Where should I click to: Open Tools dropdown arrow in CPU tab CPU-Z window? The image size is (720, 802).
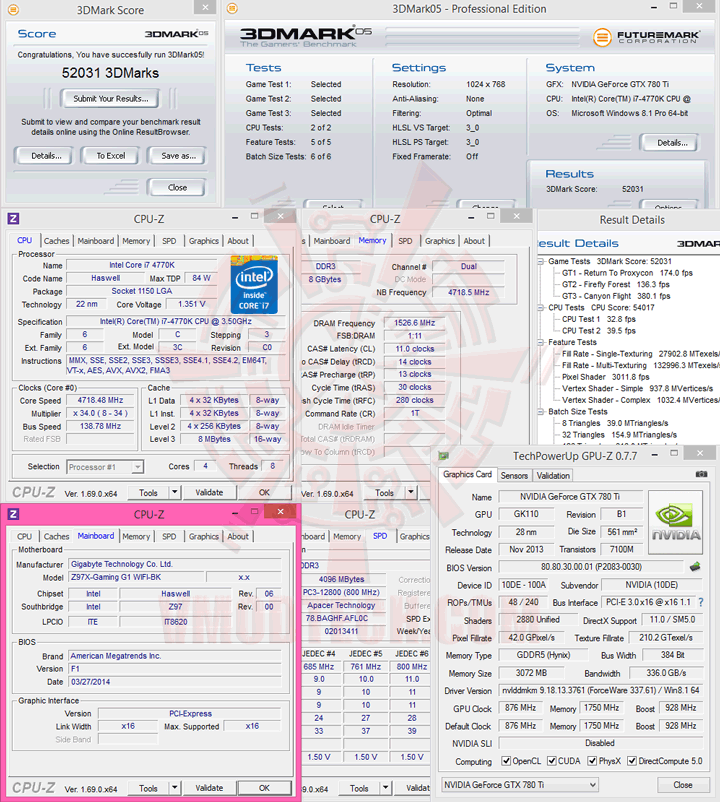[x=175, y=493]
